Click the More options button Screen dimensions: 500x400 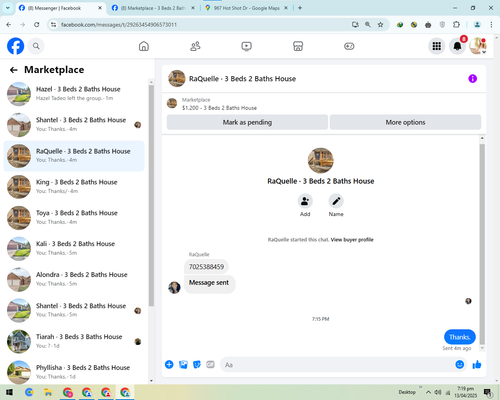tap(405, 122)
